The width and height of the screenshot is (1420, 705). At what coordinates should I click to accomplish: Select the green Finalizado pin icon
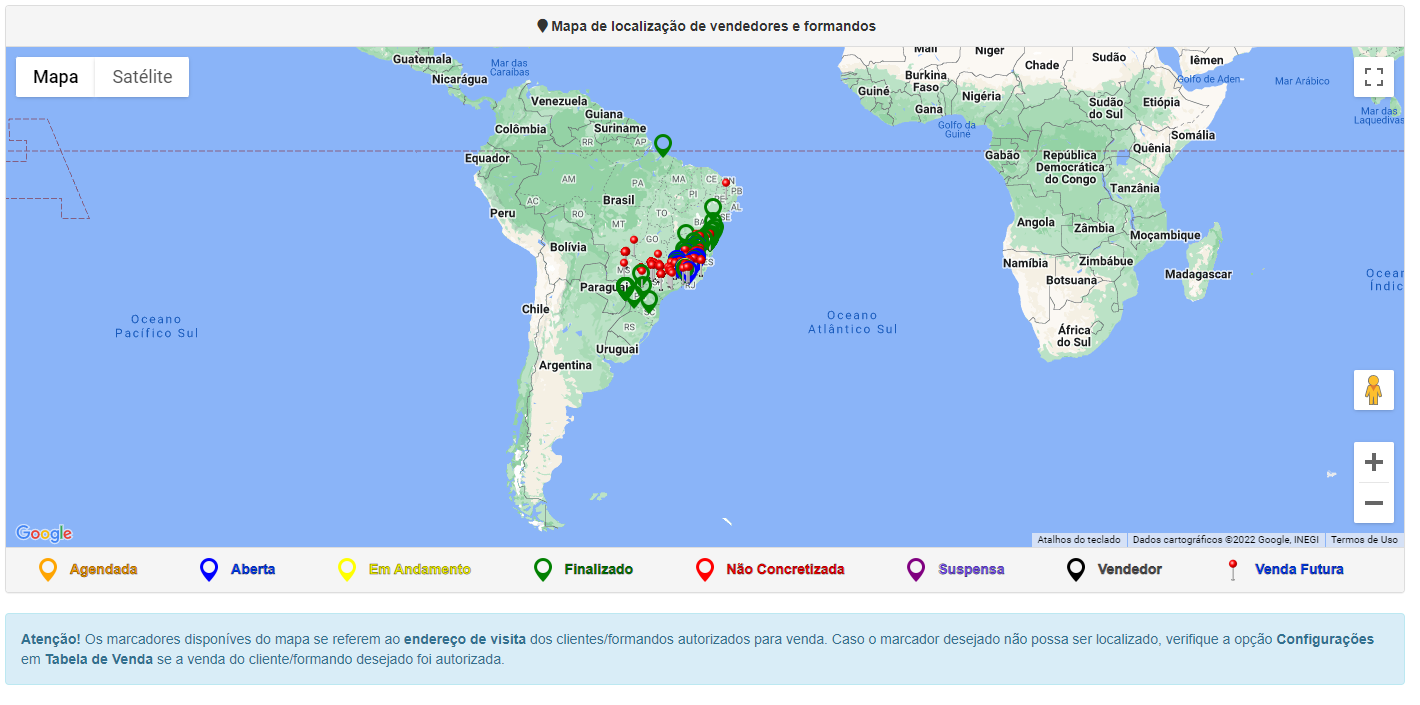click(545, 568)
